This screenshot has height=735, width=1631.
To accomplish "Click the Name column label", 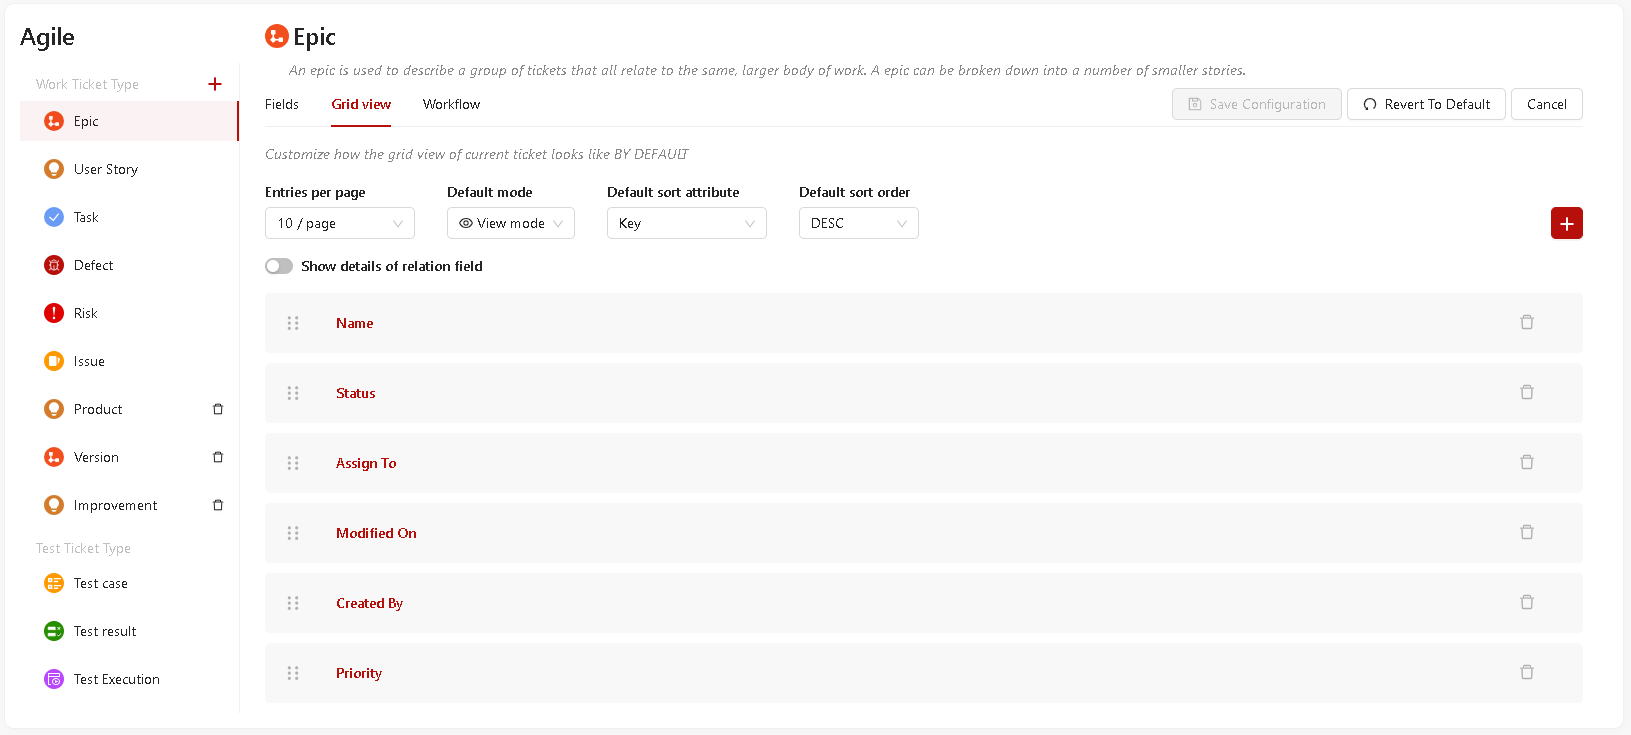I will tap(355, 323).
